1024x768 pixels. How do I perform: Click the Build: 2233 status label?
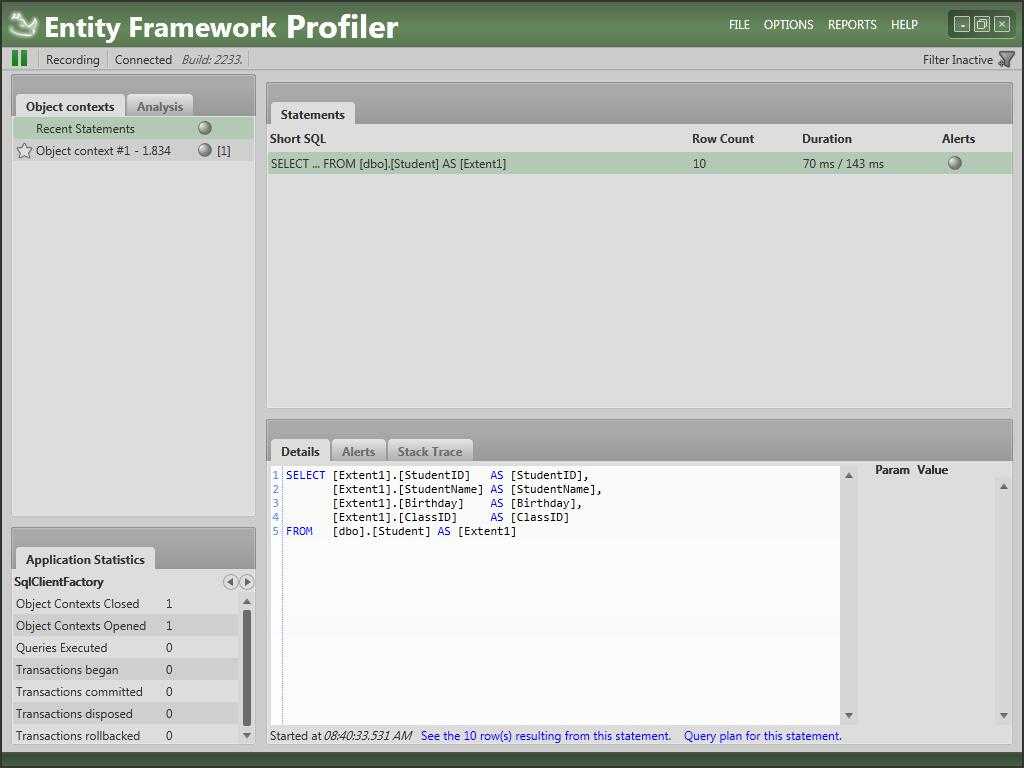(212, 59)
